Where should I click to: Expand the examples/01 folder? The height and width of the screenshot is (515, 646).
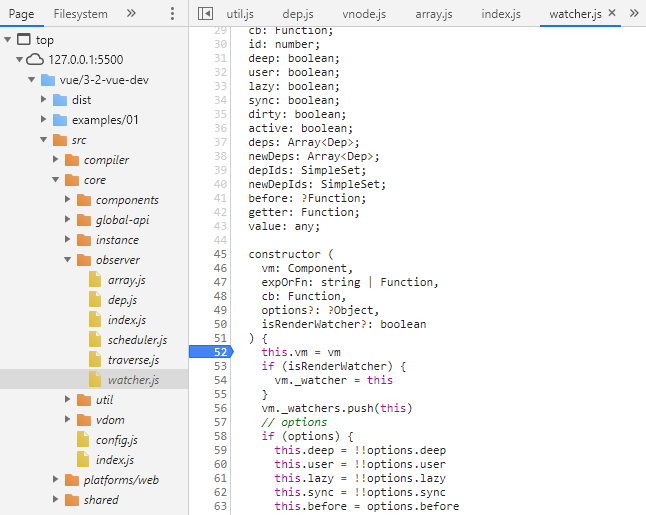pyautogui.click(x=43, y=119)
